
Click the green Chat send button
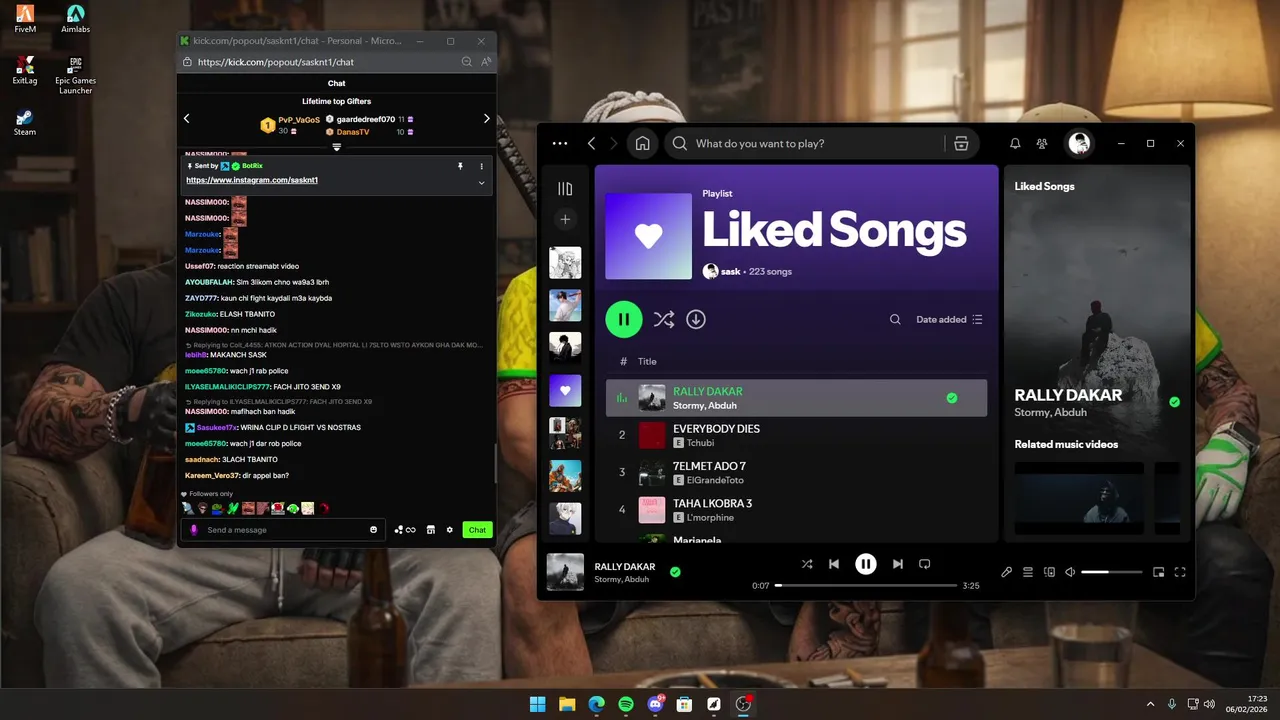pyautogui.click(x=478, y=530)
